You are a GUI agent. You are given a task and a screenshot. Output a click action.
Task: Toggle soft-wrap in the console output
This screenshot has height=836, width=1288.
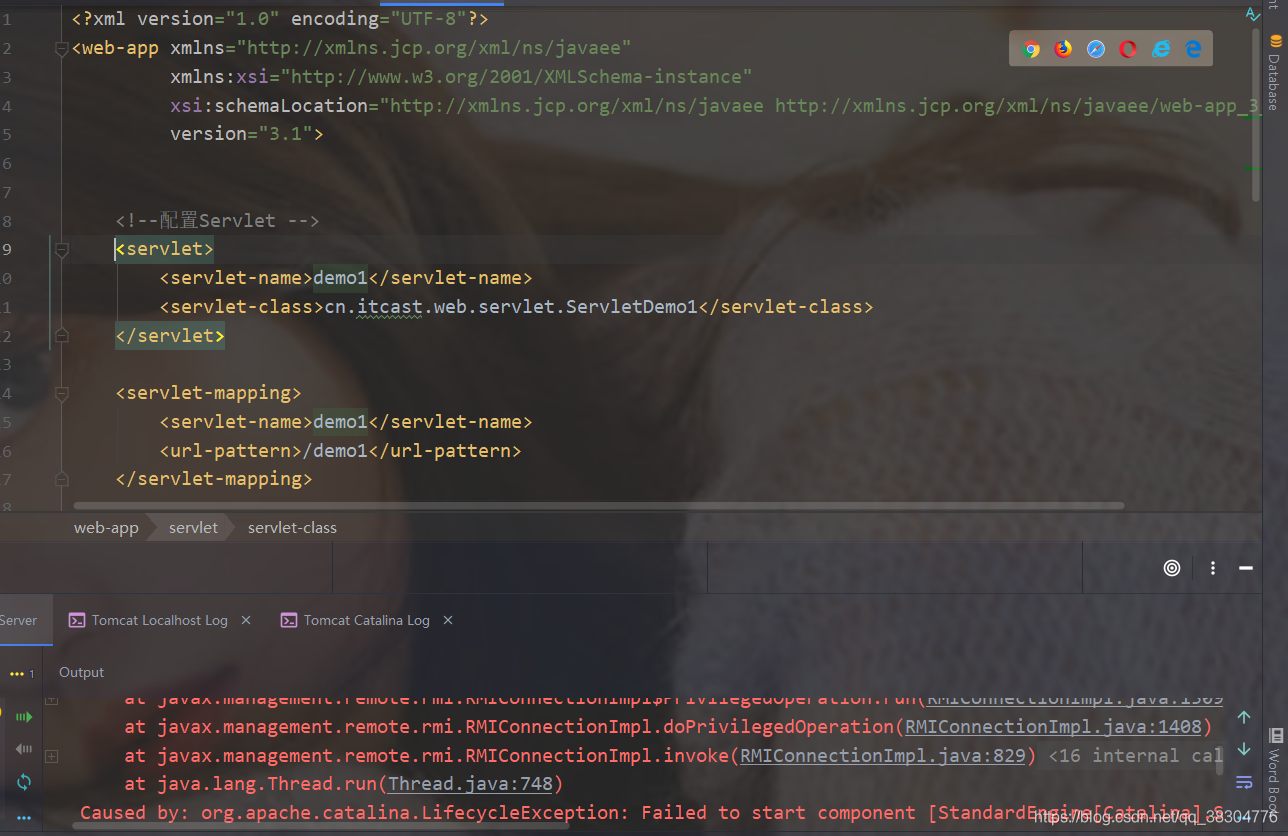pos(1244,783)
